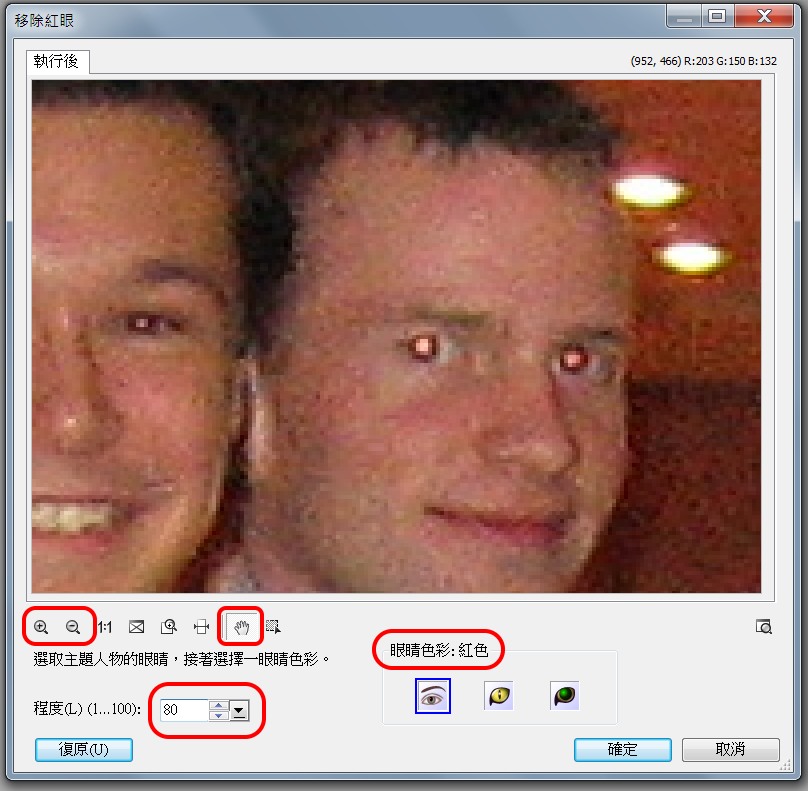Select the hand pan tool
This screenshot has width=808, height=791.
[240, 627]
